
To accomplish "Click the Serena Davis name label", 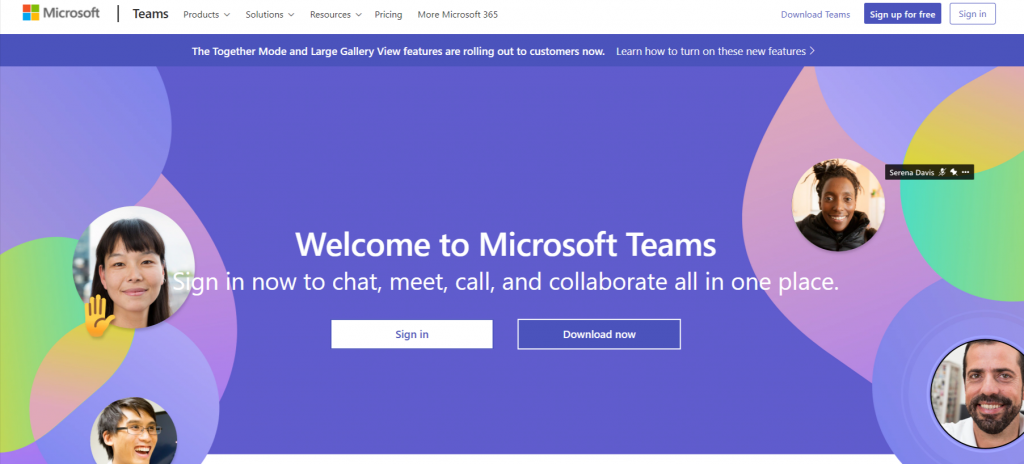I will [912, 173].
